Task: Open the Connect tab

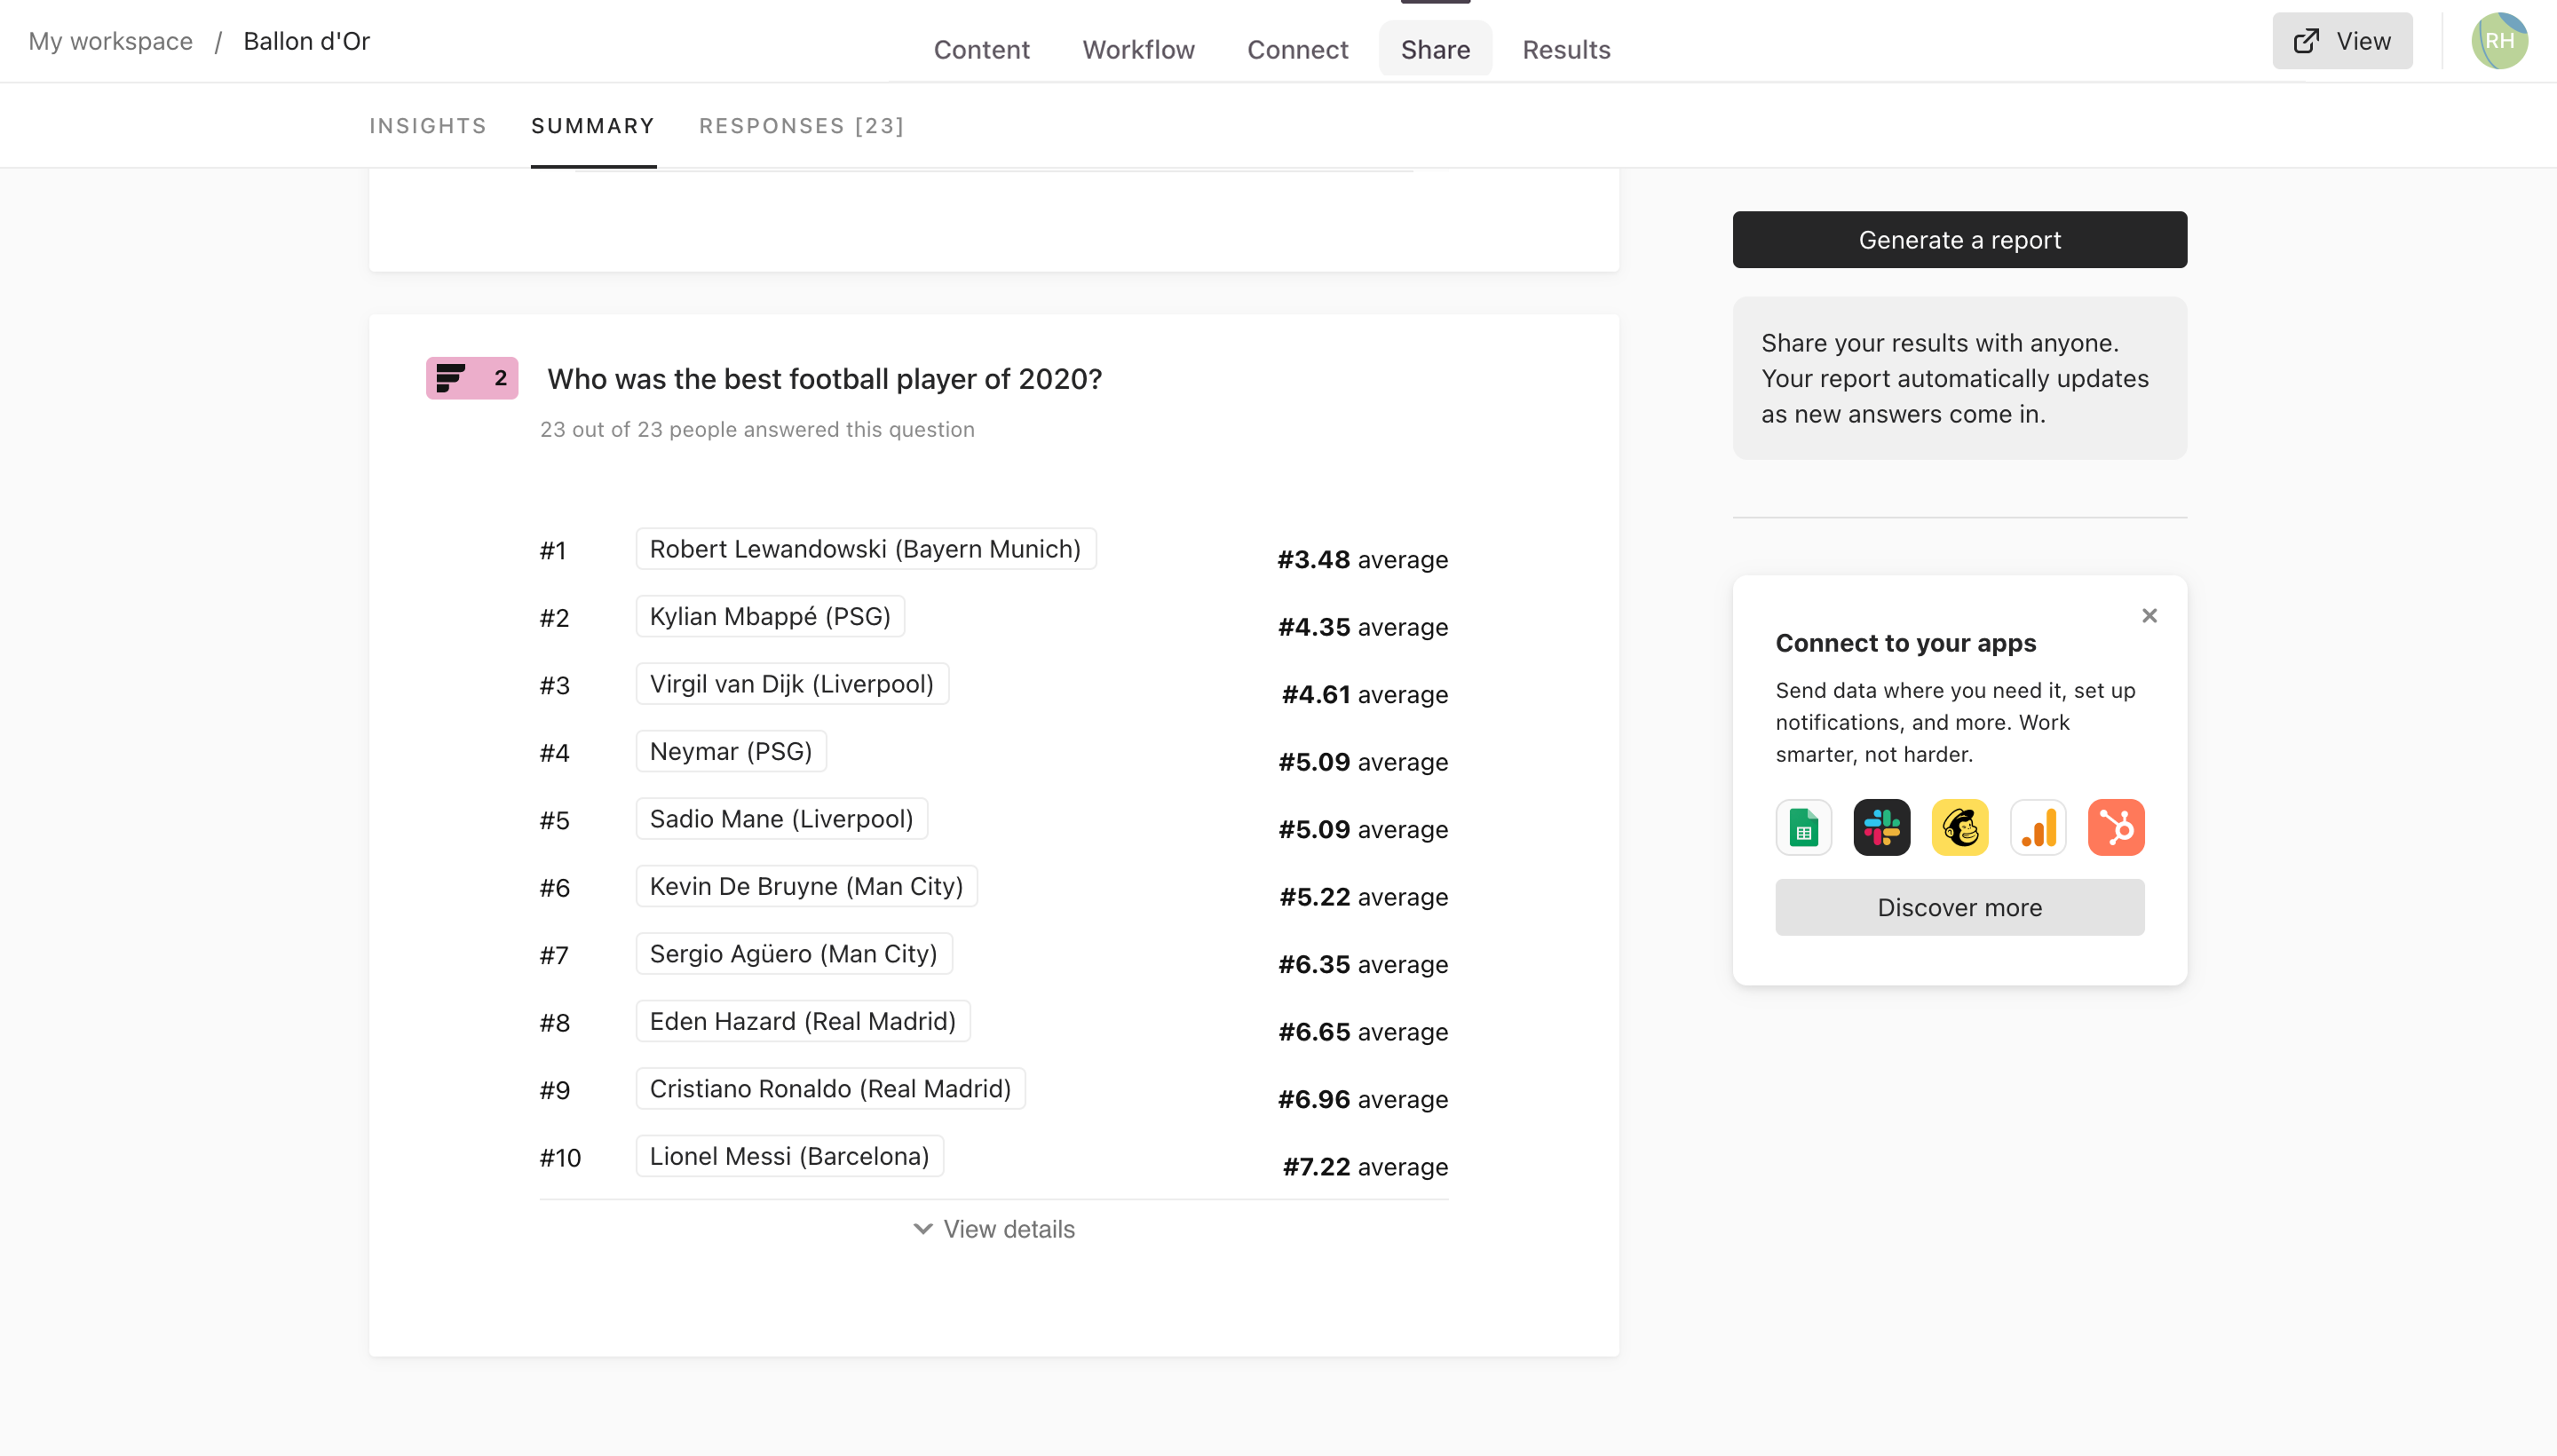Action: [1297, 49]
